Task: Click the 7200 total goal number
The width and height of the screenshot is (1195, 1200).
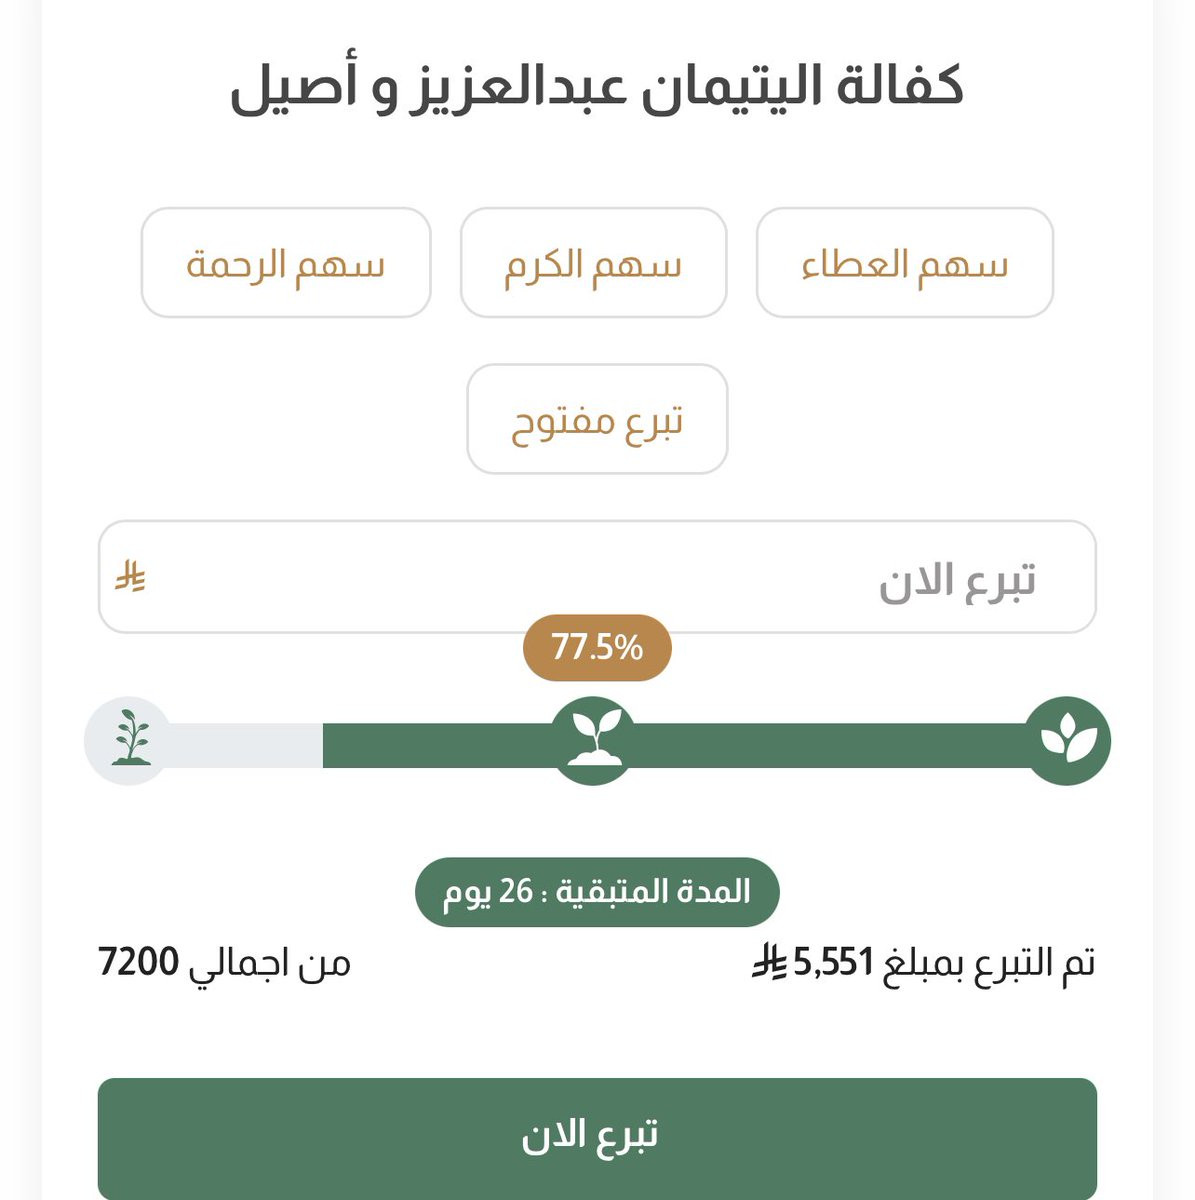Action: pos(139,963)
